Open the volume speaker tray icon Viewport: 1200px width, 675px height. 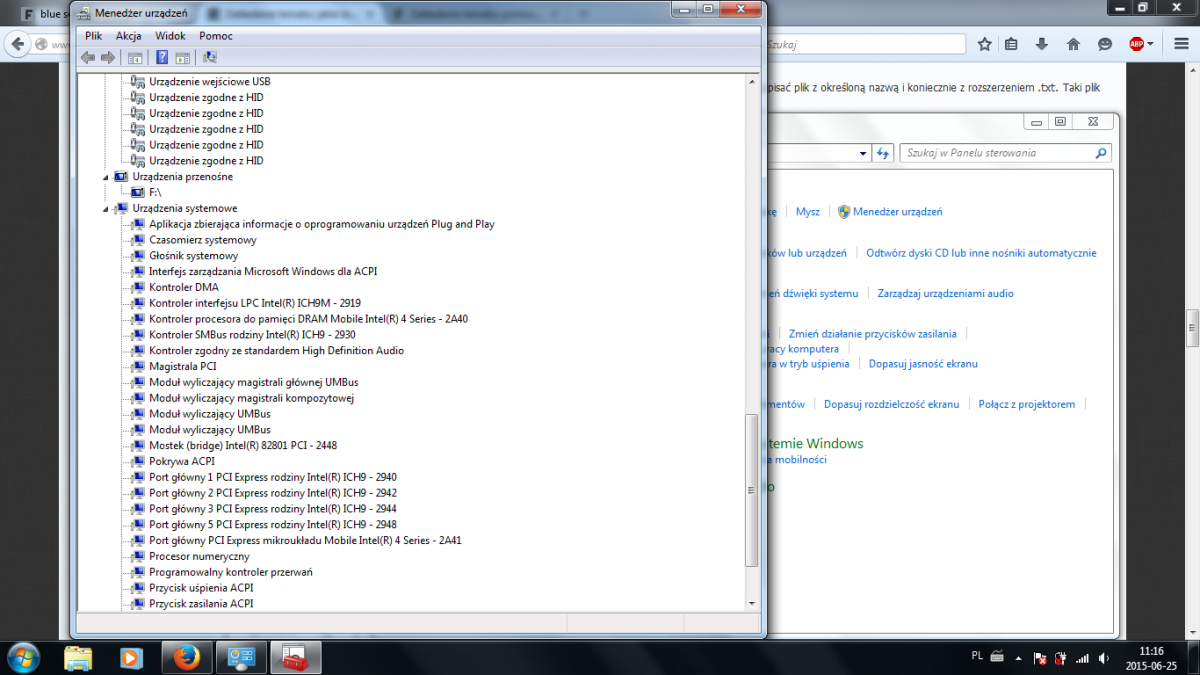point(1103,660)
